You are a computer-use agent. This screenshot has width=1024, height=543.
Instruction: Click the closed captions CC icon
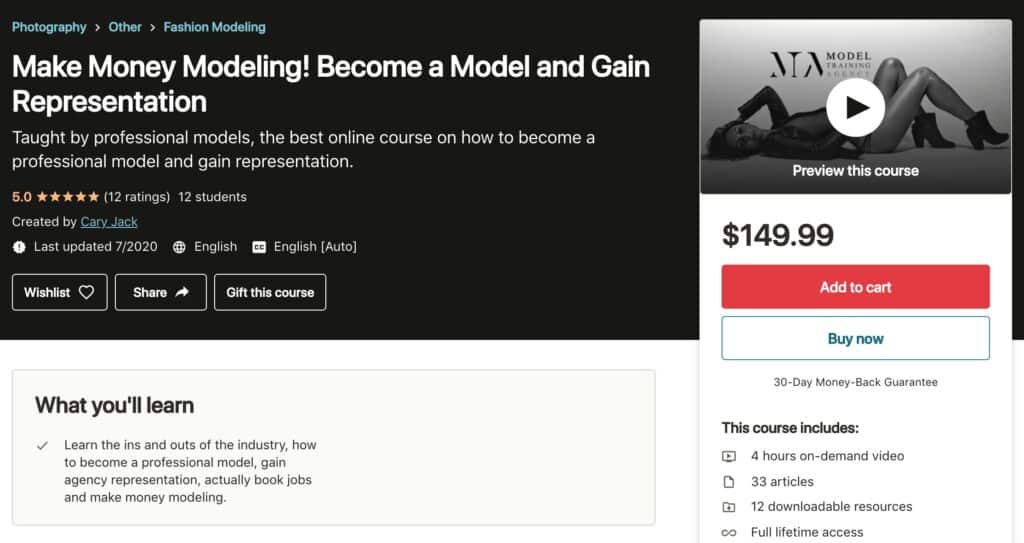(259, 247)
